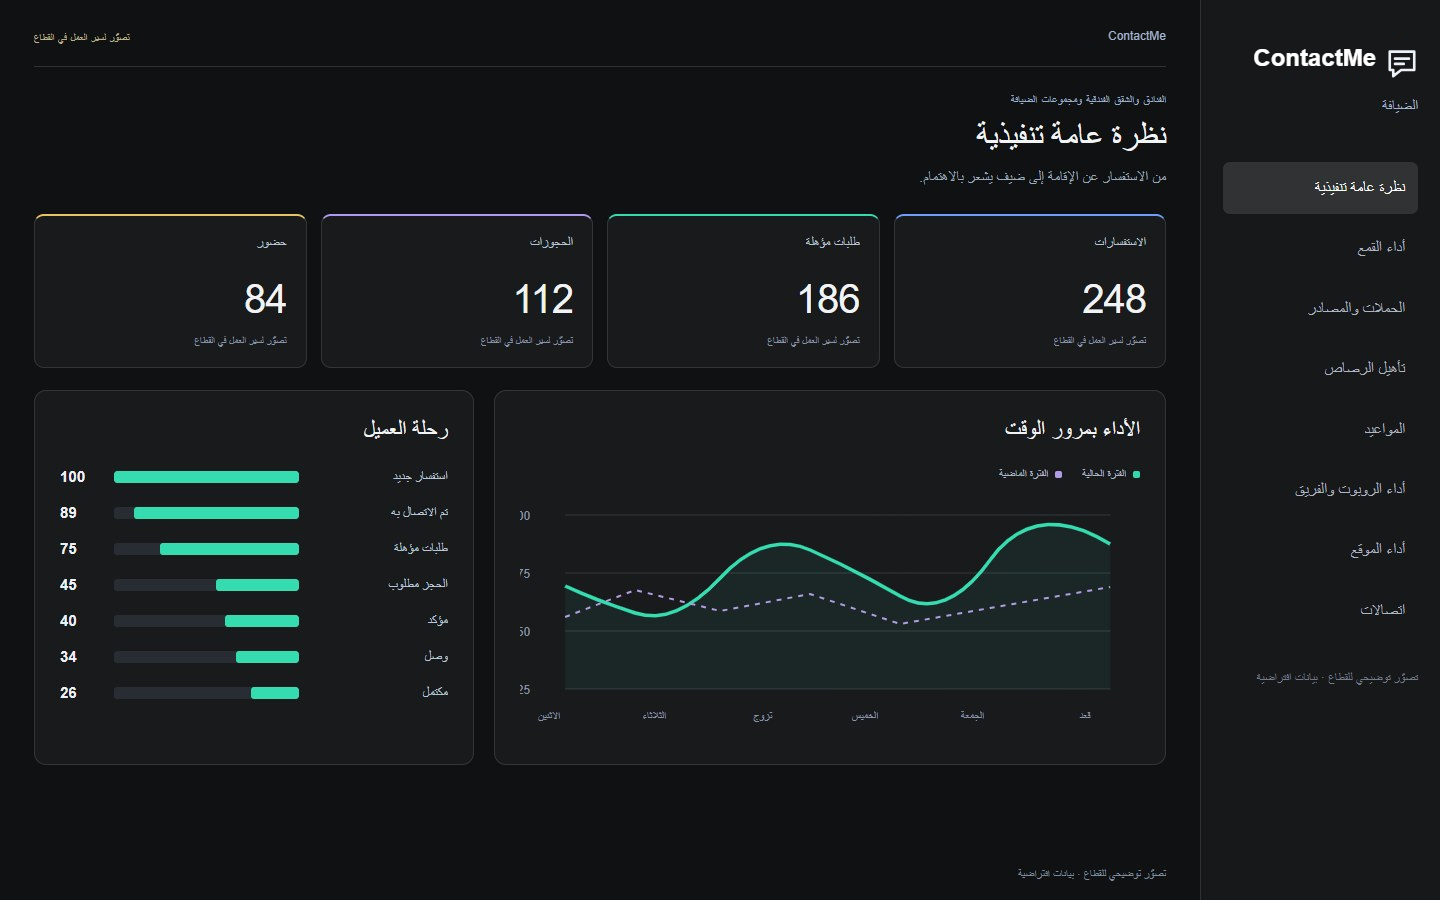The width and height of the screenshot is (1440, 900).
Task: Click the ContactMe brand name in sidebar
Action: tap(1314, 58)
